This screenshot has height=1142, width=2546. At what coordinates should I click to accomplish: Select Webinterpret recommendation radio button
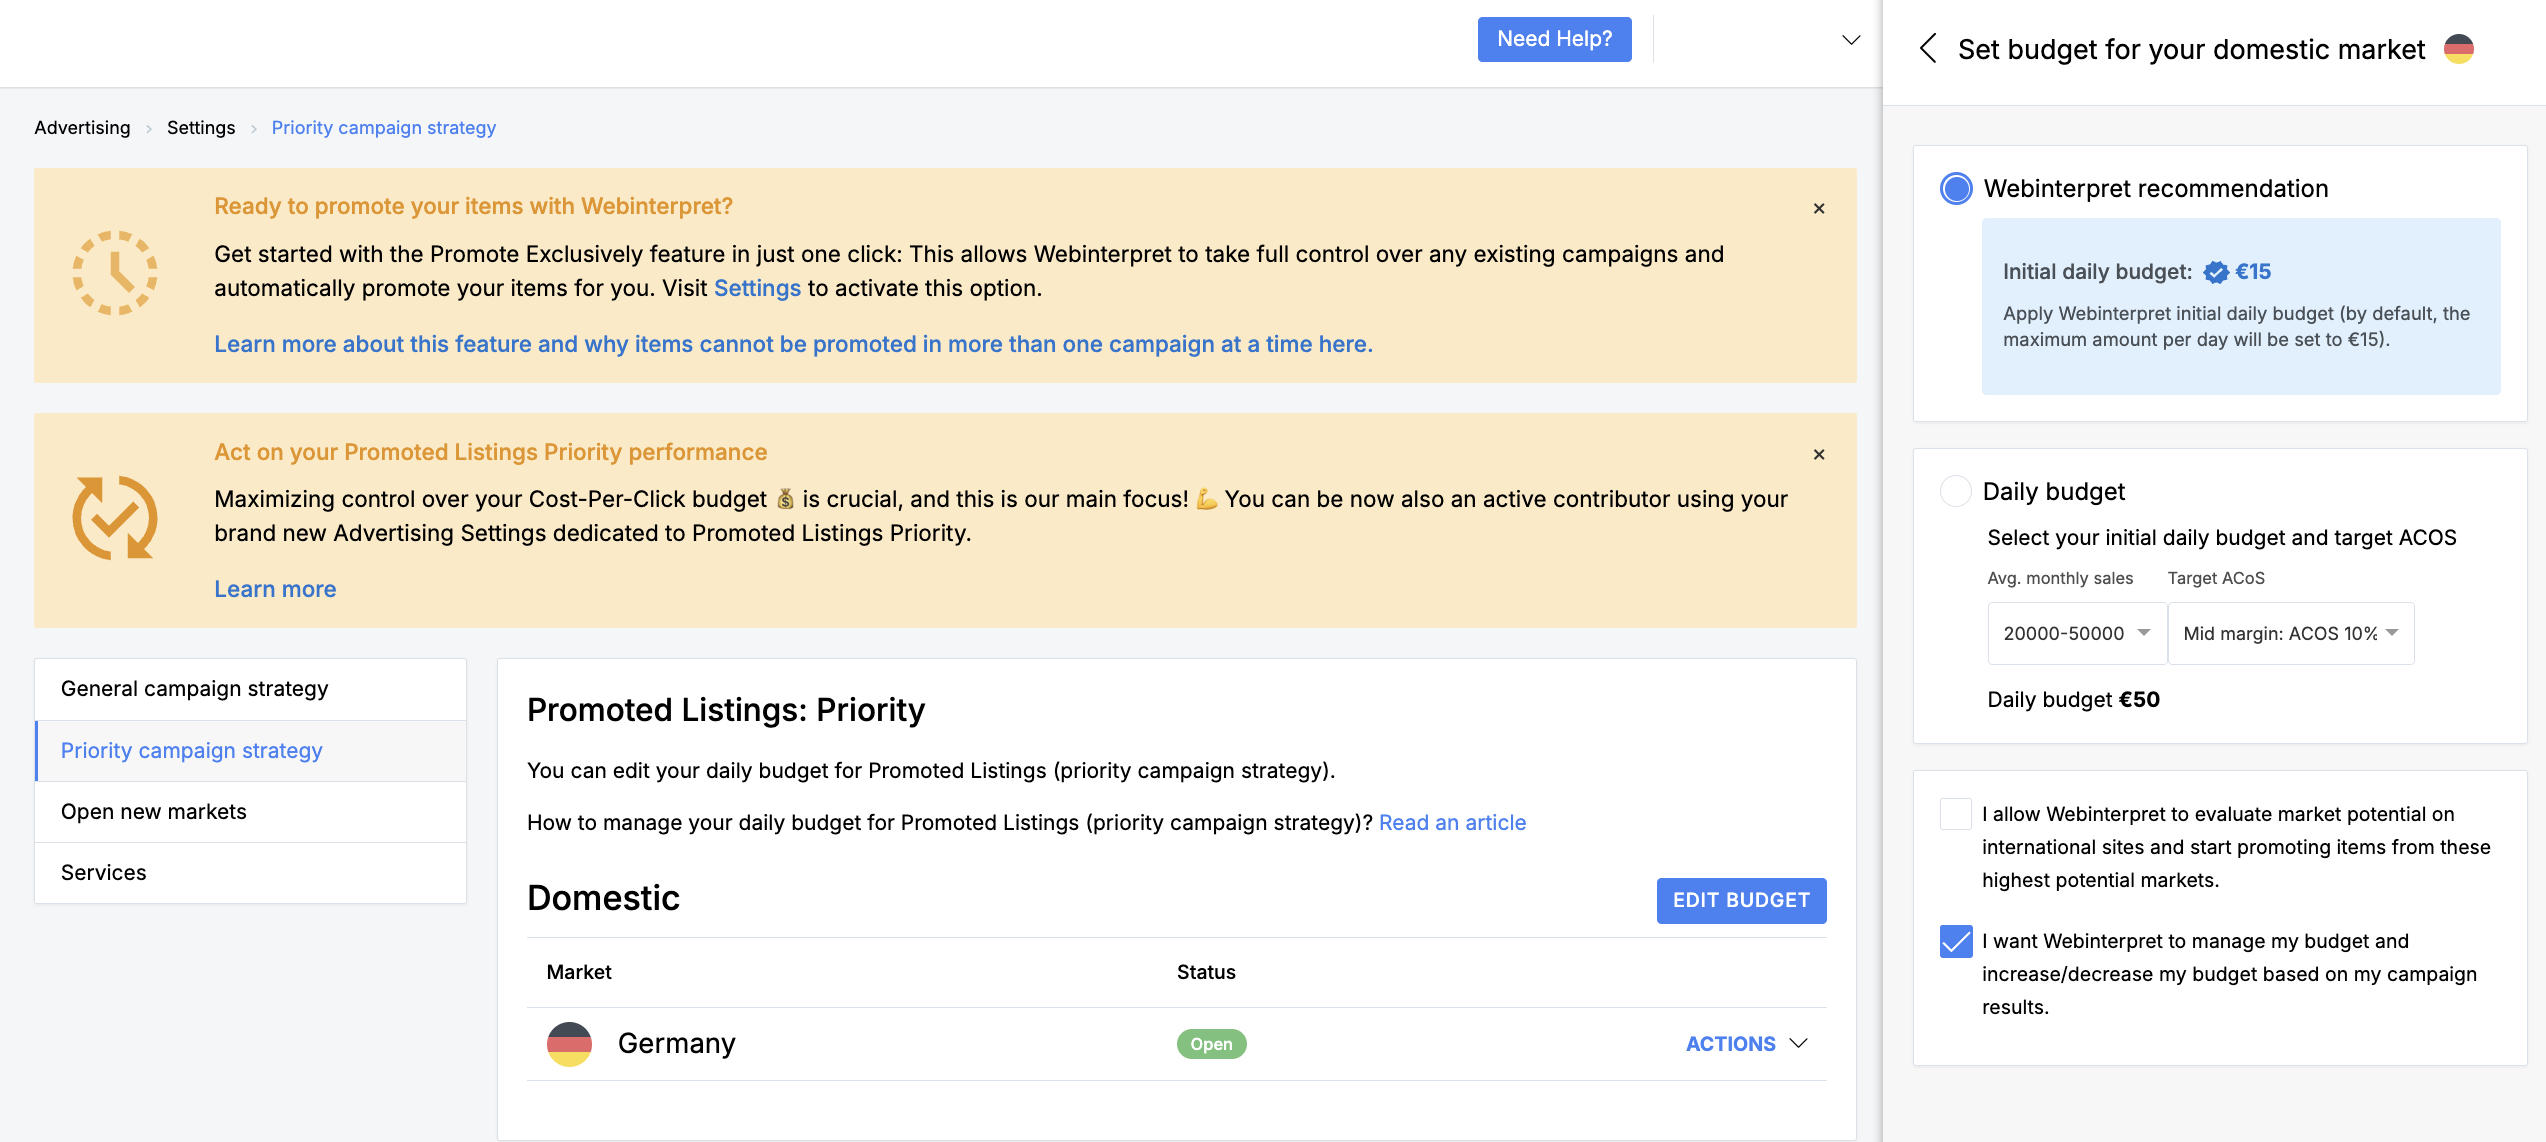point(1956,188)
